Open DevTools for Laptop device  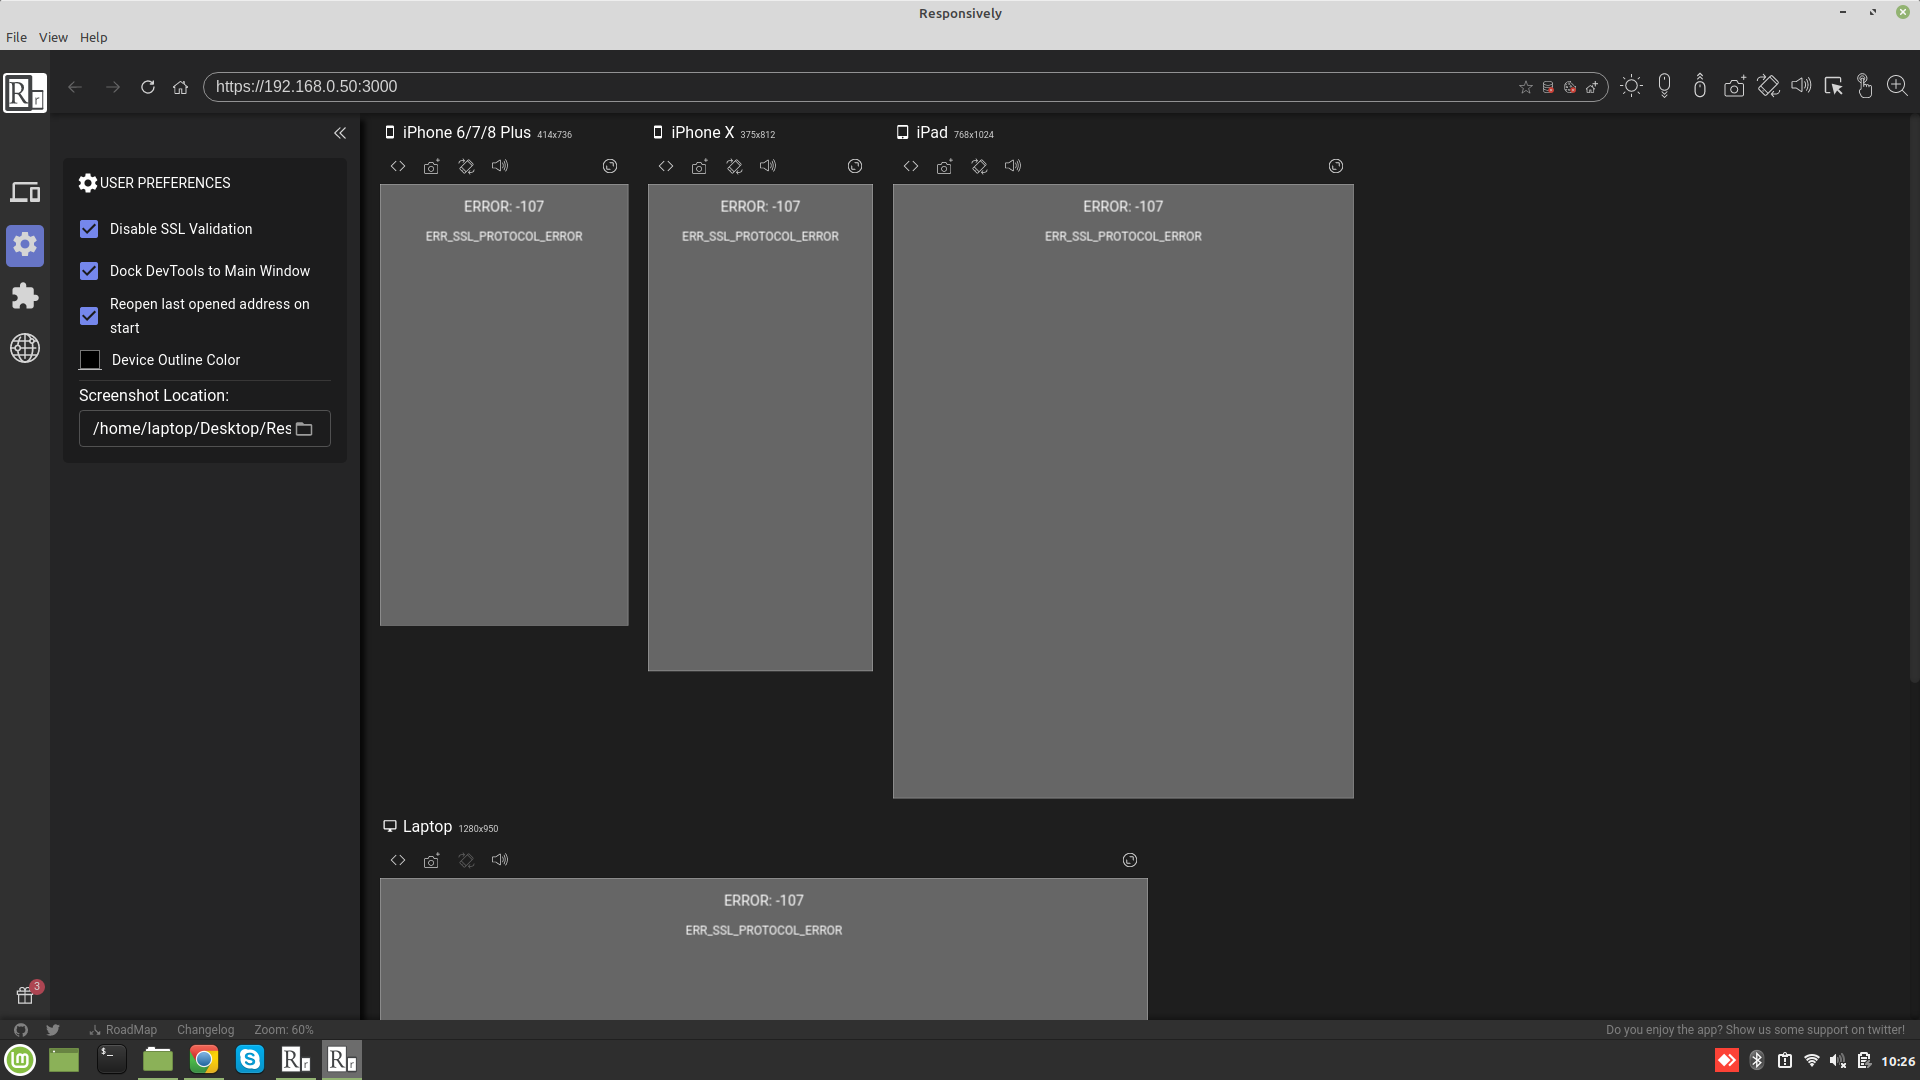coord(398,860)
